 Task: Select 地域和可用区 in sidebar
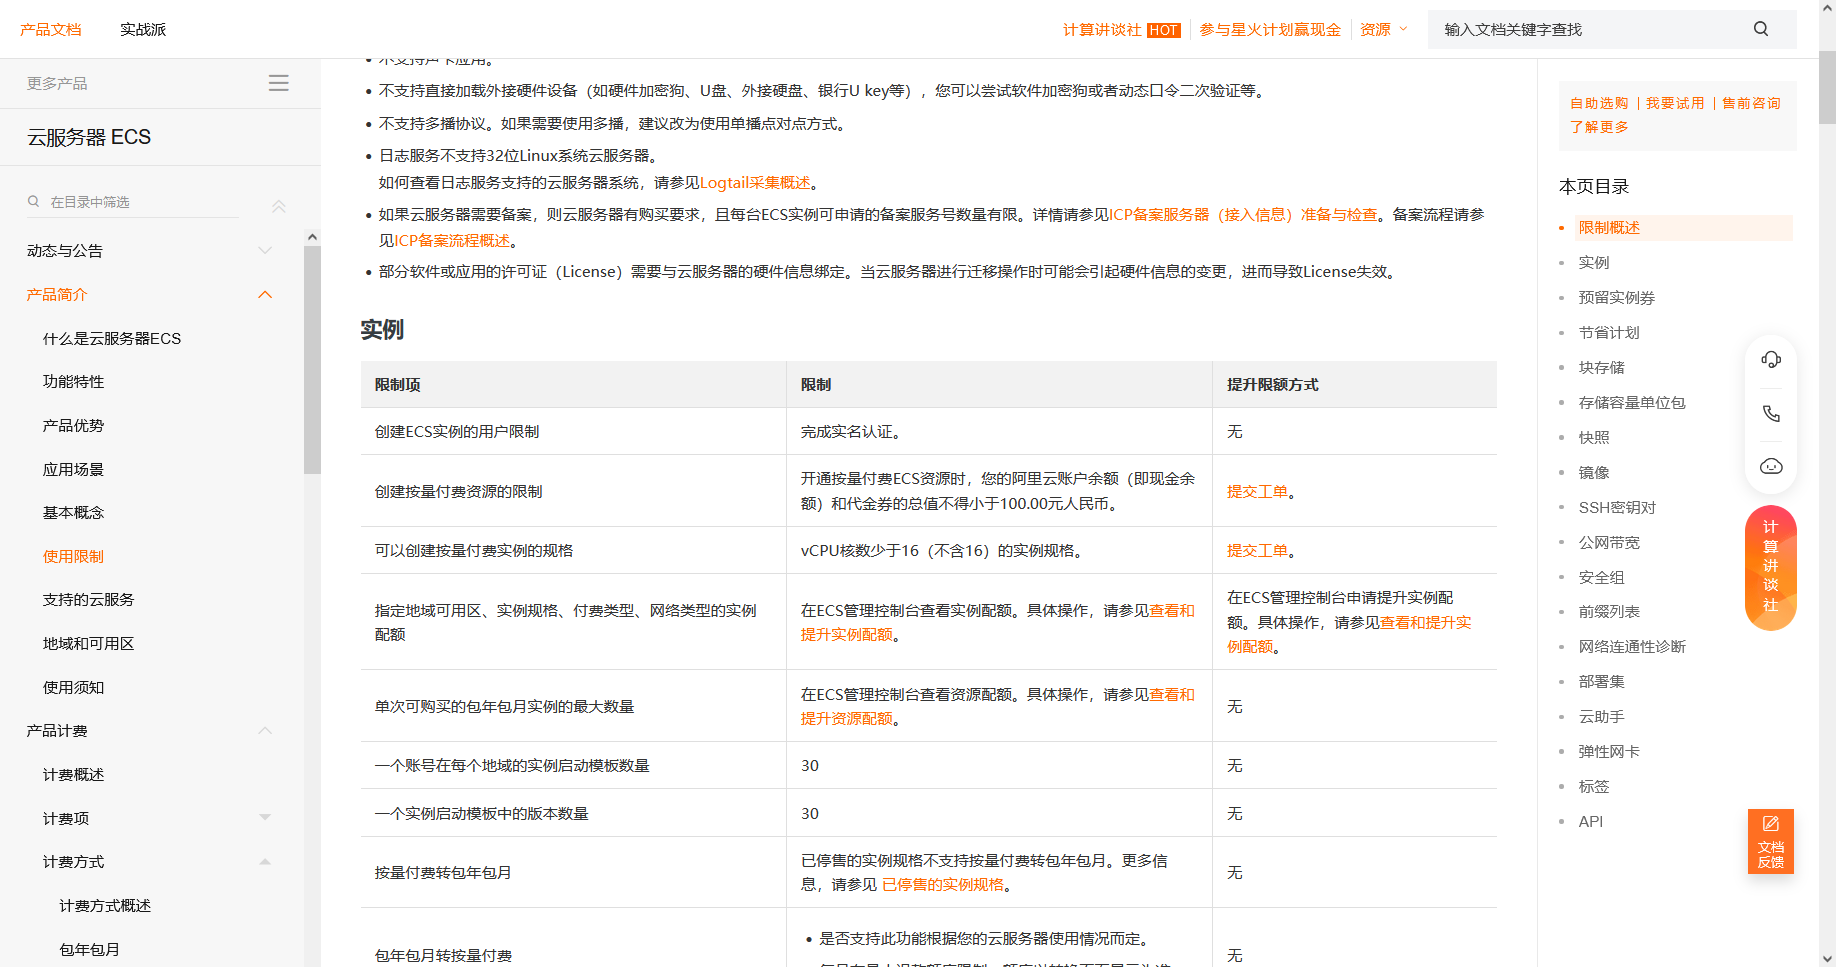click(x=89, y=643)
